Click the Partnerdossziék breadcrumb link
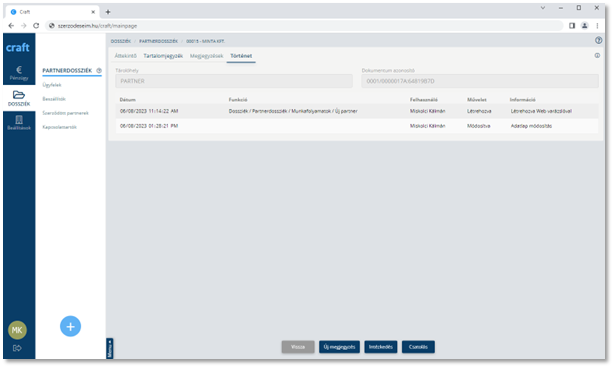This screenshot has height=368, width=614. click(158, 41)
